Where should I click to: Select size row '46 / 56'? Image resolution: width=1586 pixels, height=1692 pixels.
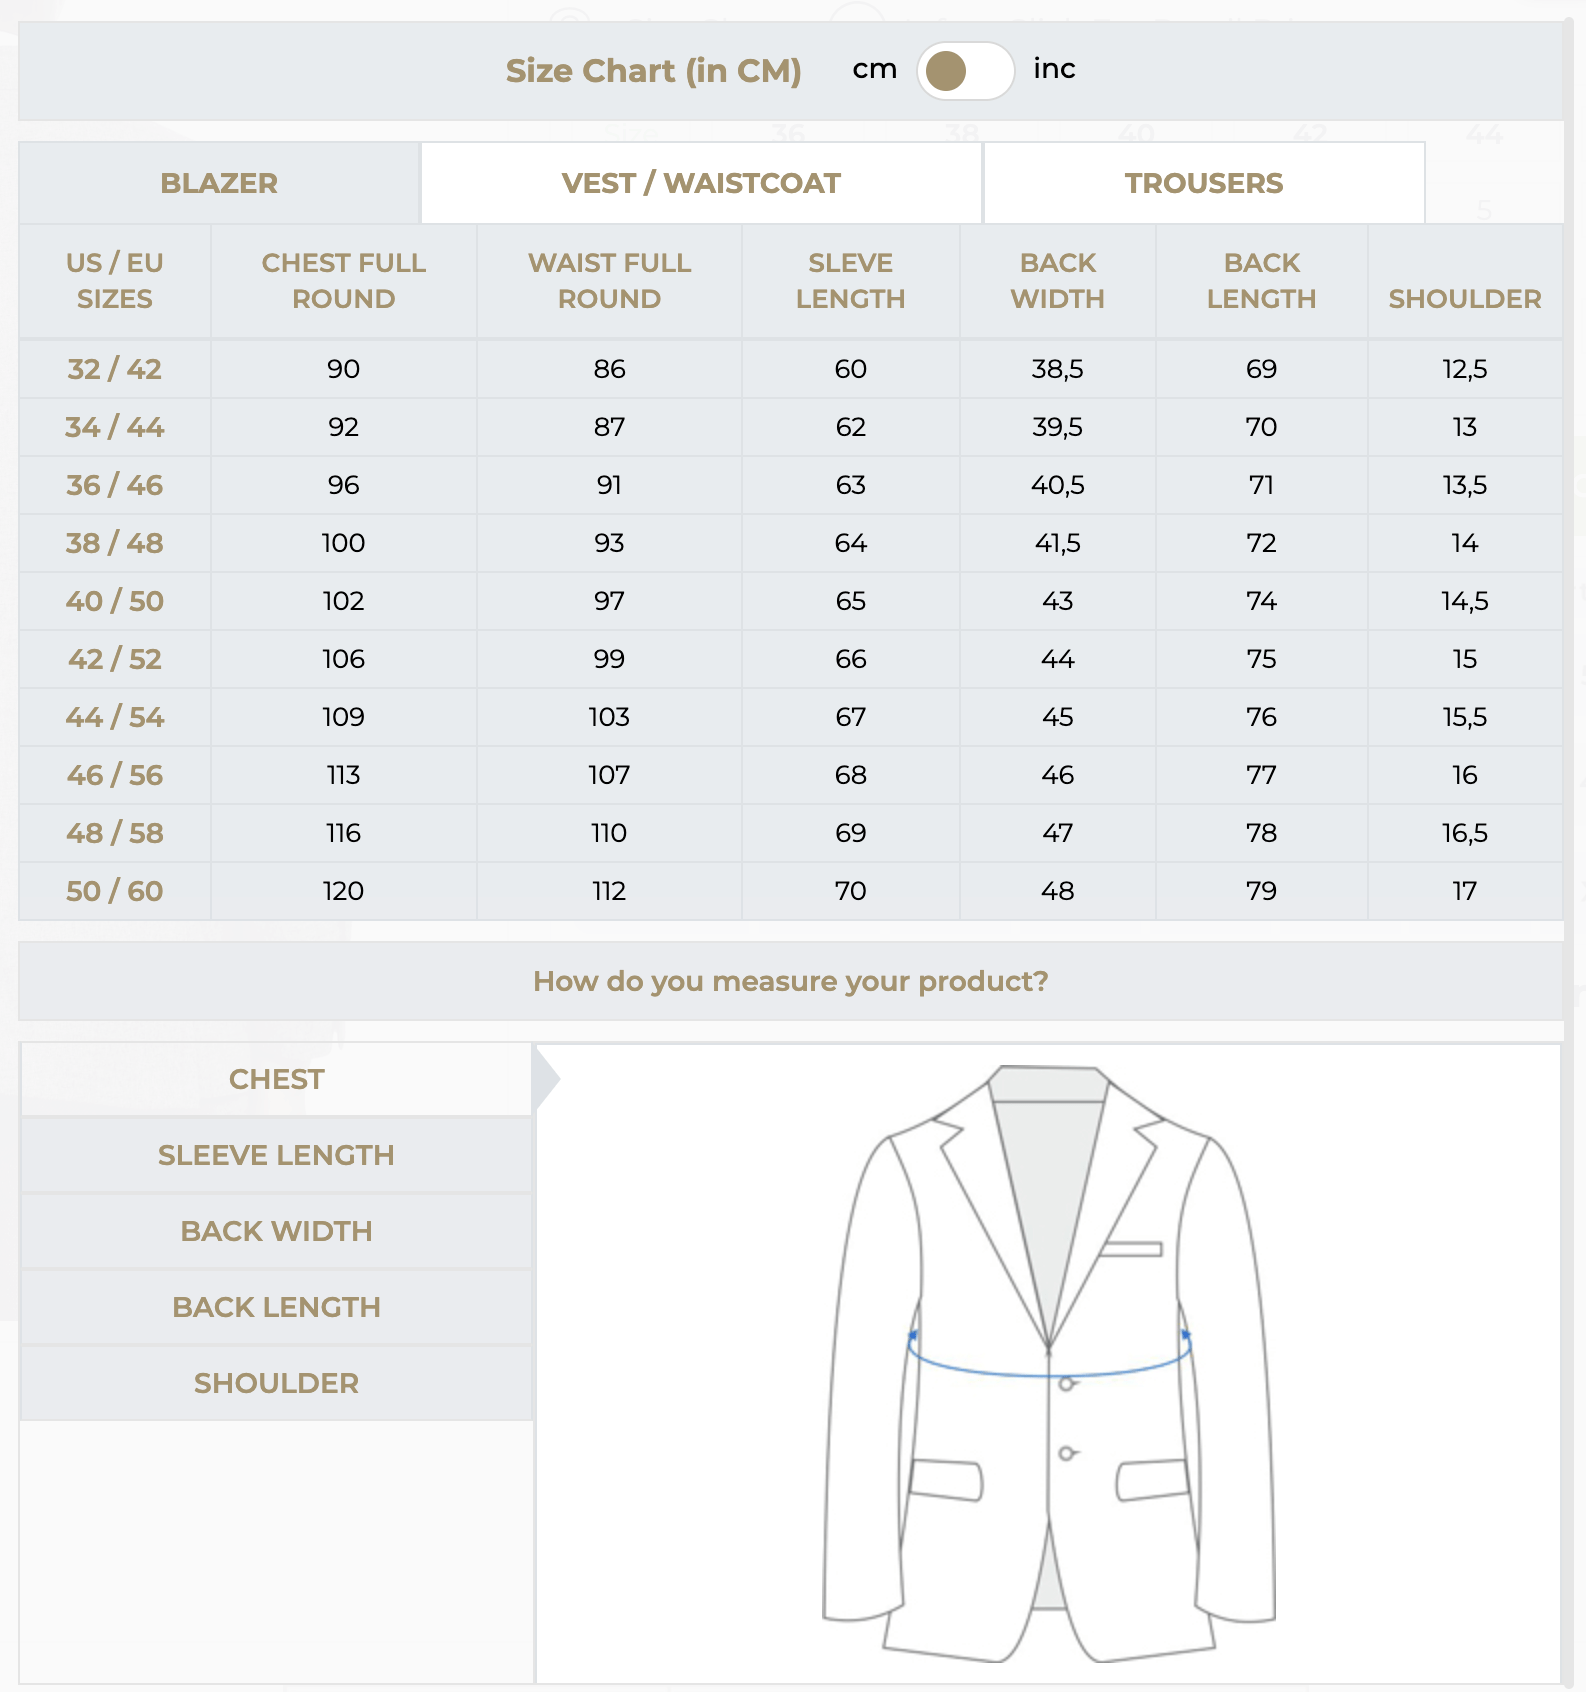click(x=791, y=775)
